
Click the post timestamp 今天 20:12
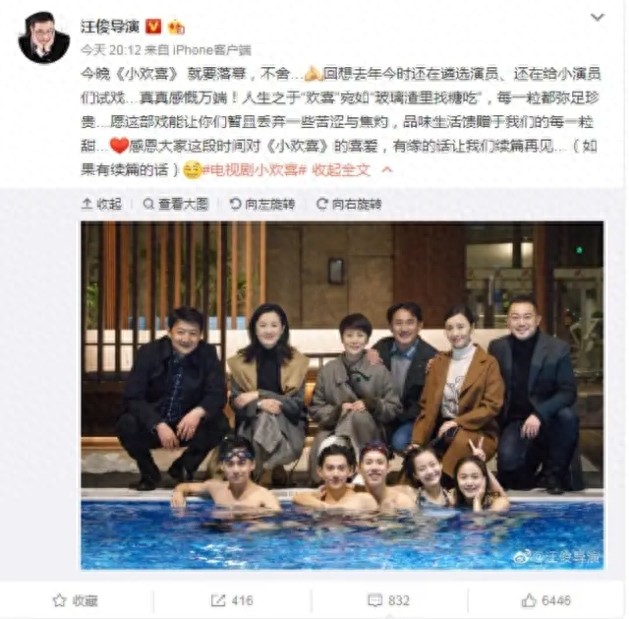pos(111,50)
